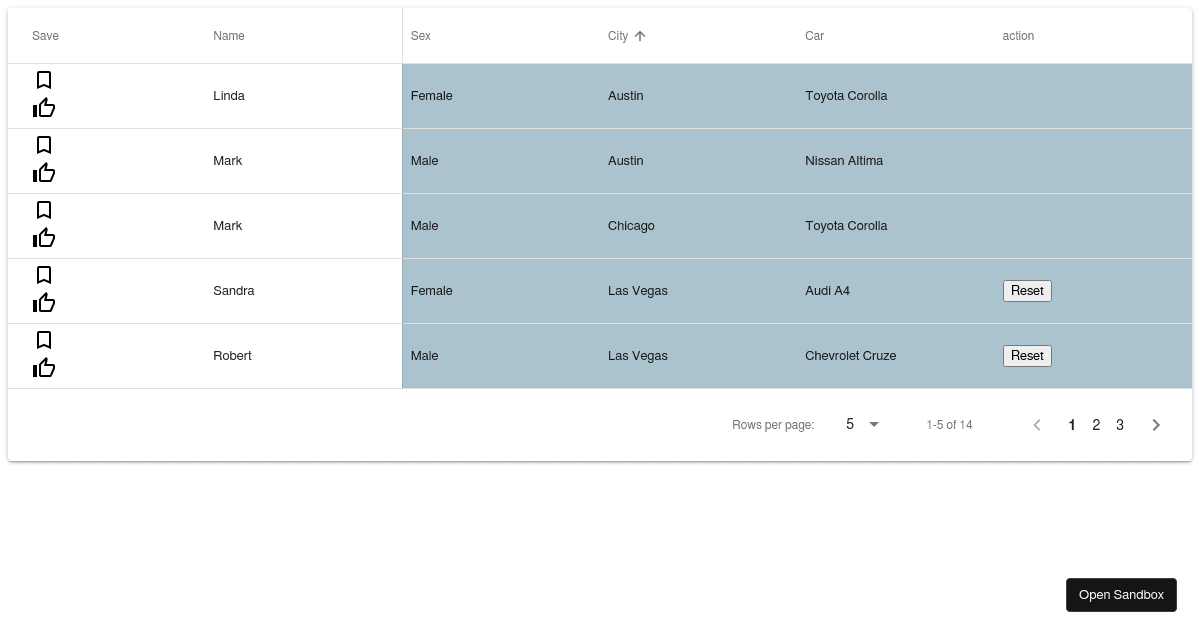The width and height of the screenshot is (1200, 630).
Task: Jump to page 3
Action: [1120, 425]
